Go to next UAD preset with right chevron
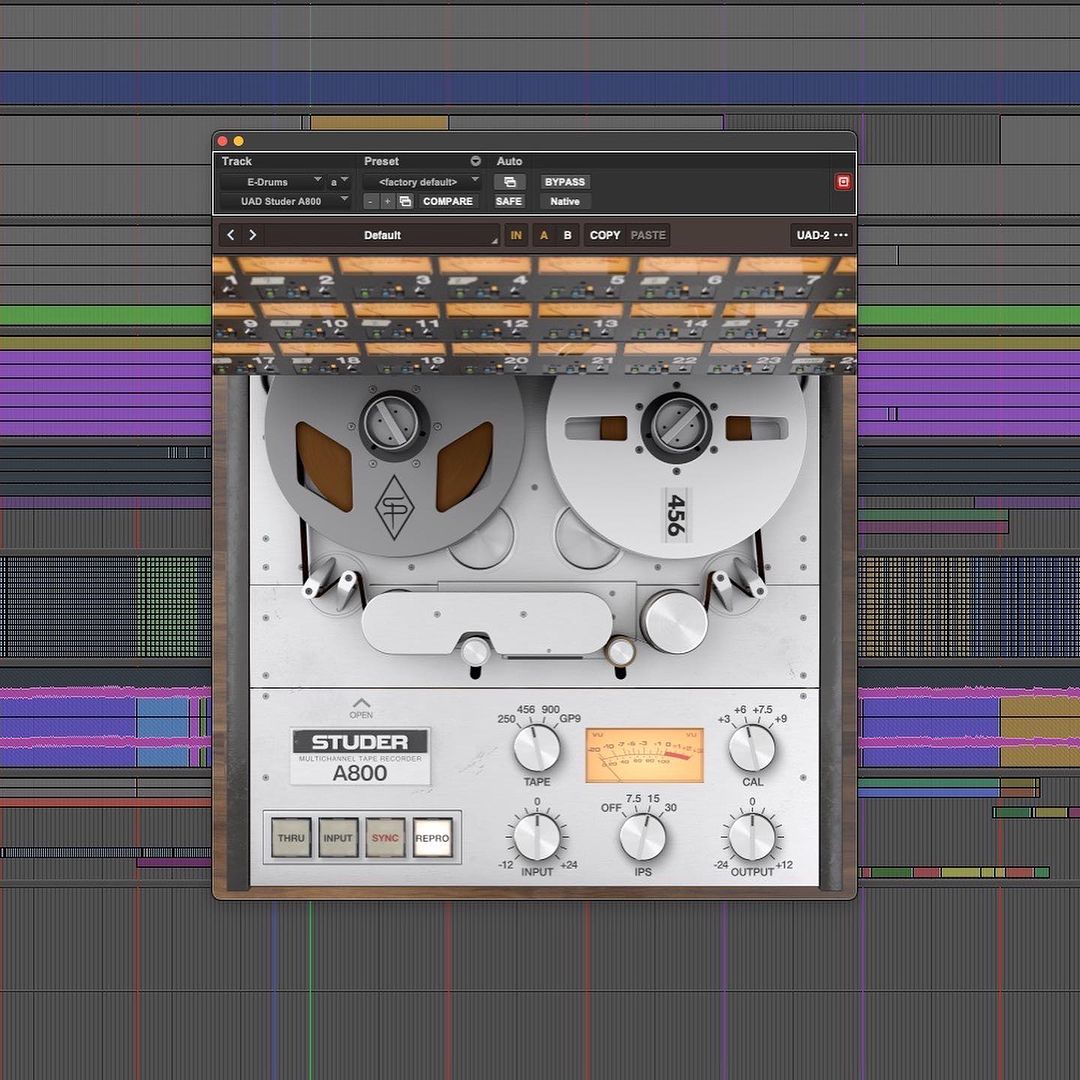 pyautogui.click(x=253, y=235)
